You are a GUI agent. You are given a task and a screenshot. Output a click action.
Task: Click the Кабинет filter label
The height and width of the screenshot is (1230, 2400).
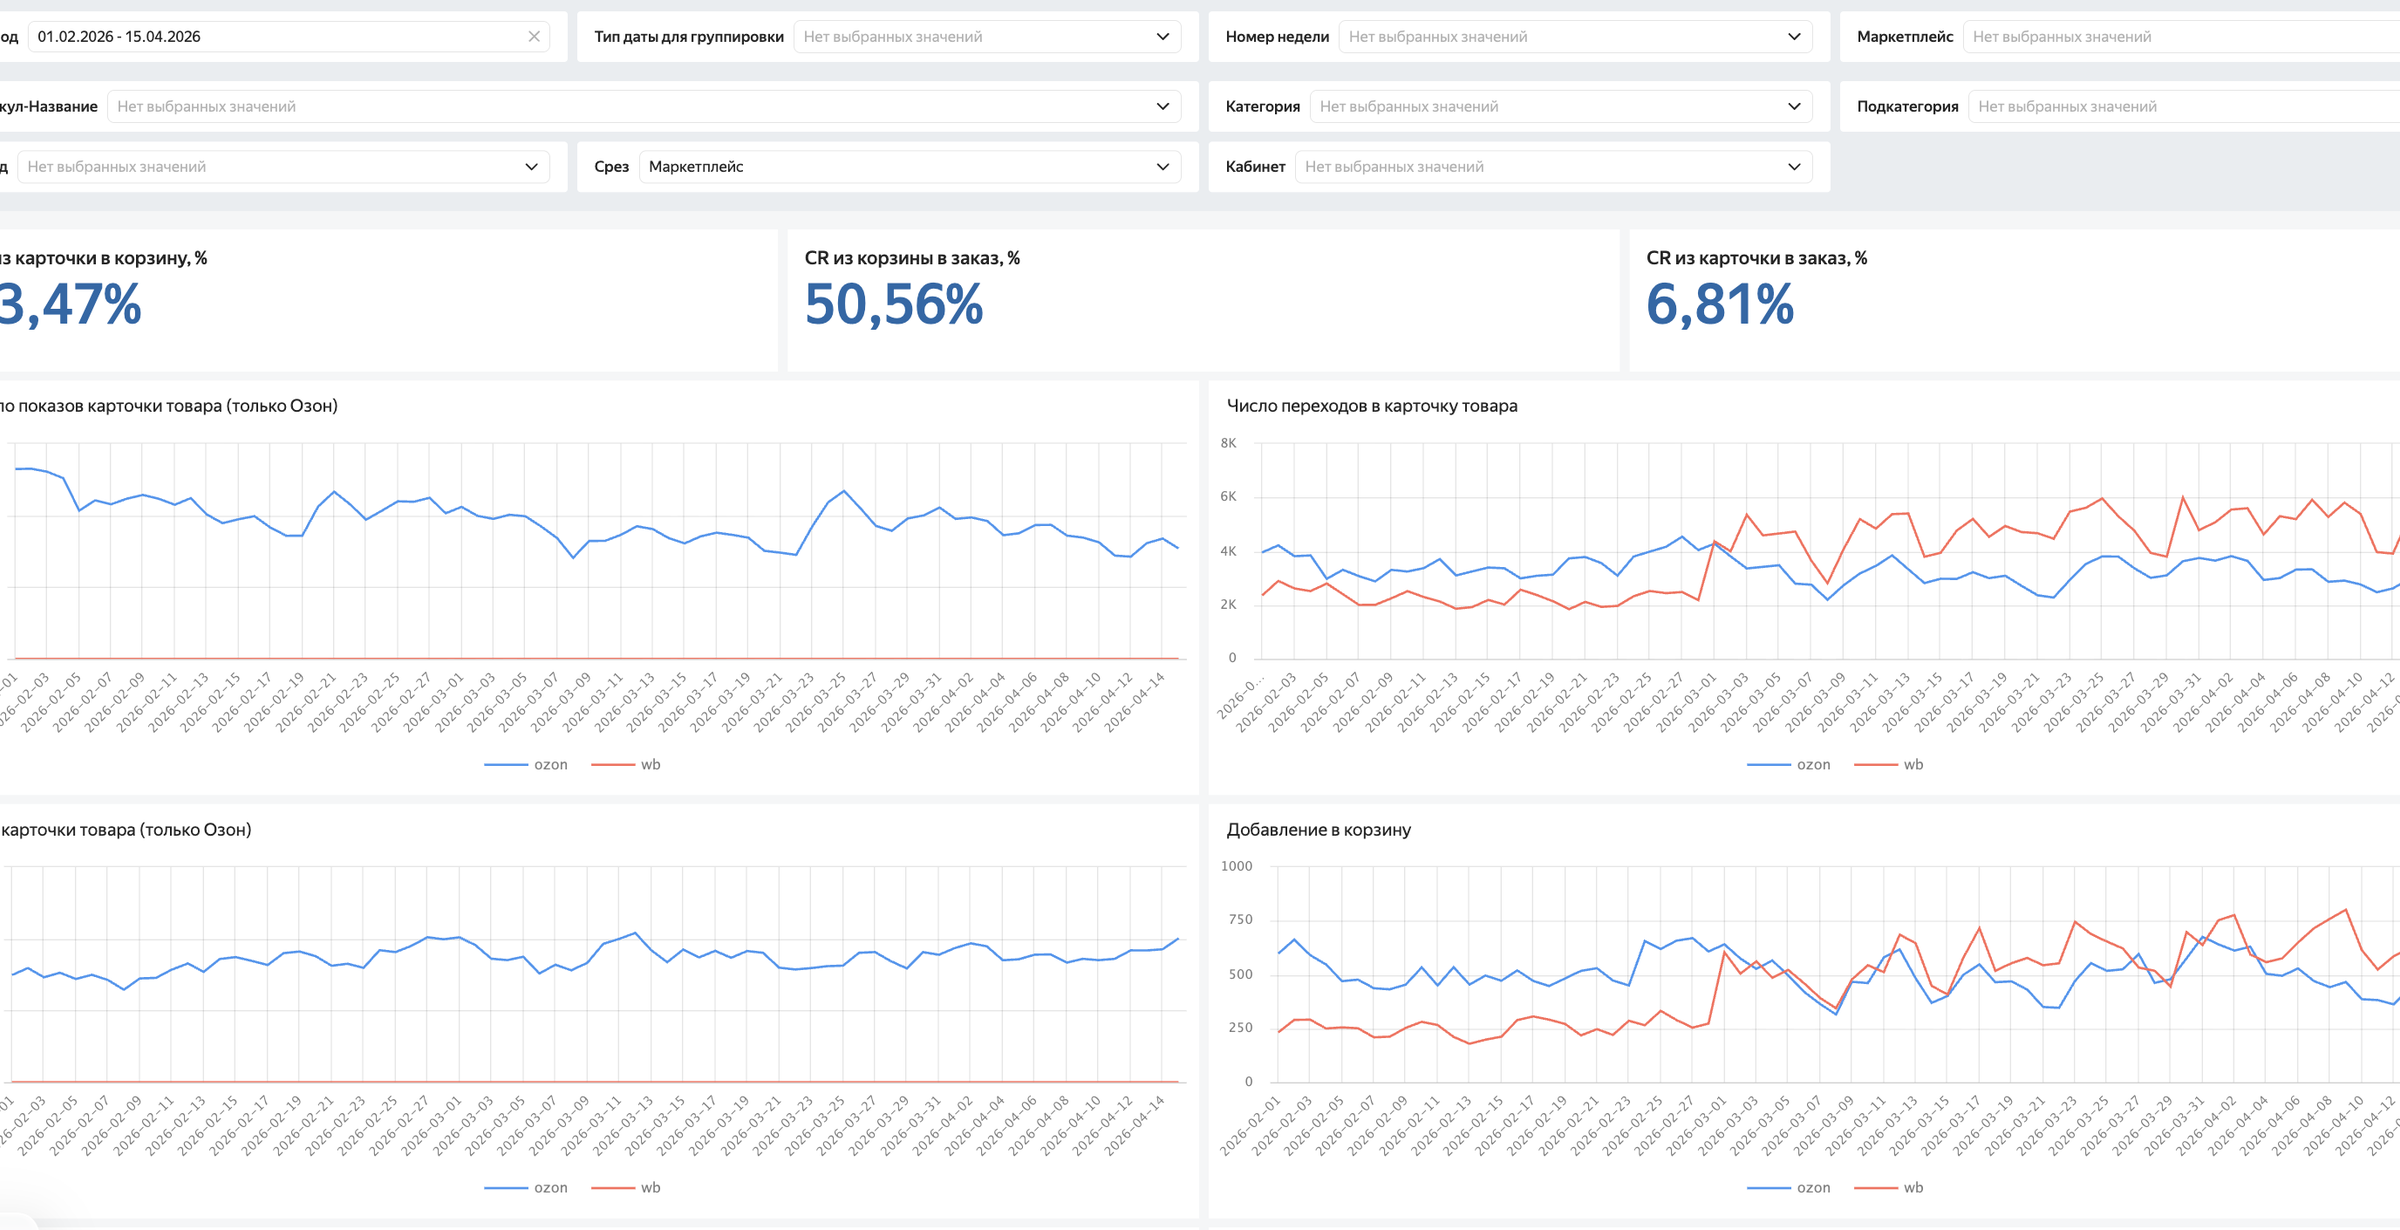1255,167
